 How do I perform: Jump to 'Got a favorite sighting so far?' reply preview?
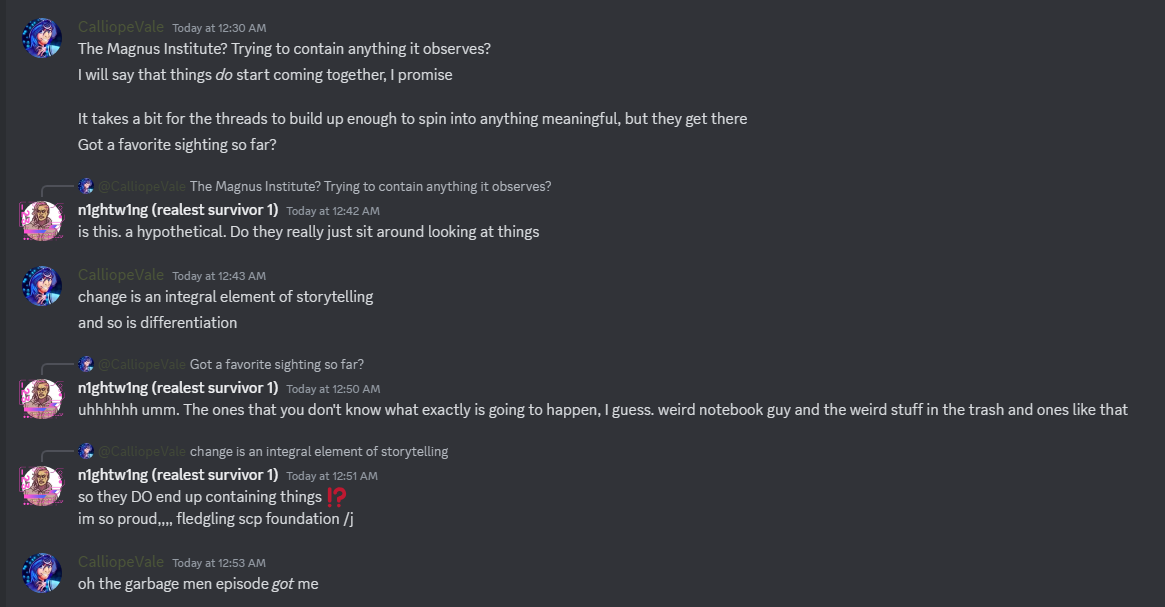pos(276,364)
